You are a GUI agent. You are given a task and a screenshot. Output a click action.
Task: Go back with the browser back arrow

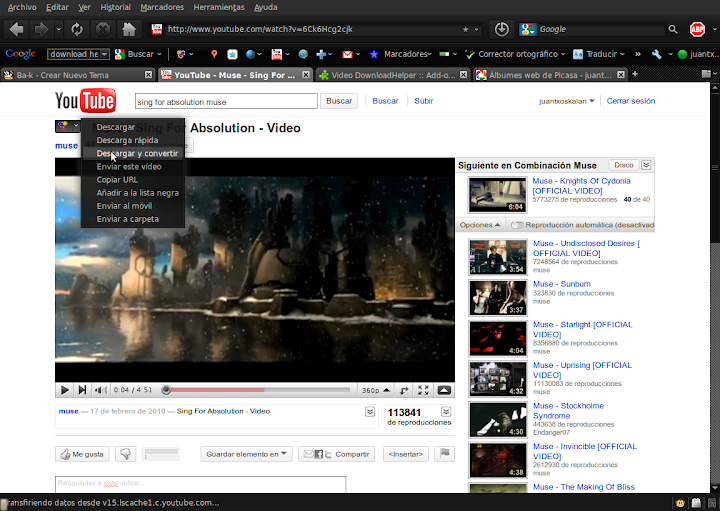point(16,29)
